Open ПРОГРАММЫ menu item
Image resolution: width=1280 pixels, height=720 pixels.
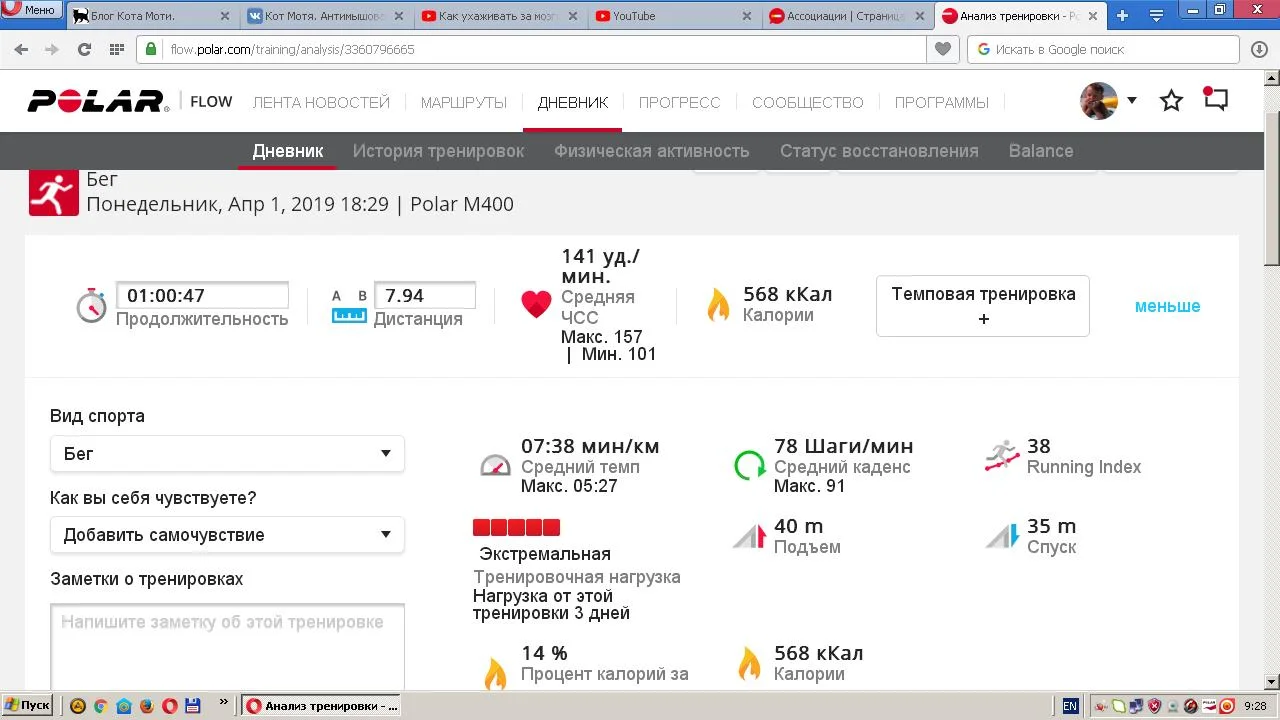pyautogui.click(x=942, y=102)
